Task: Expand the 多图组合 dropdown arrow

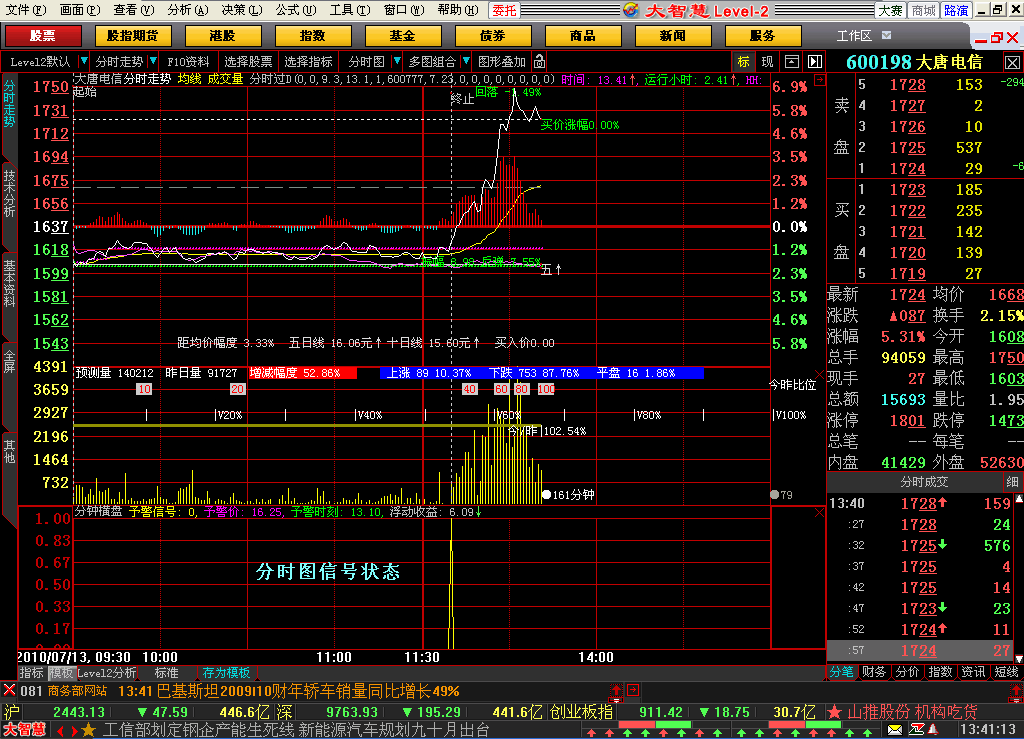Action: [x=466, y=61]
